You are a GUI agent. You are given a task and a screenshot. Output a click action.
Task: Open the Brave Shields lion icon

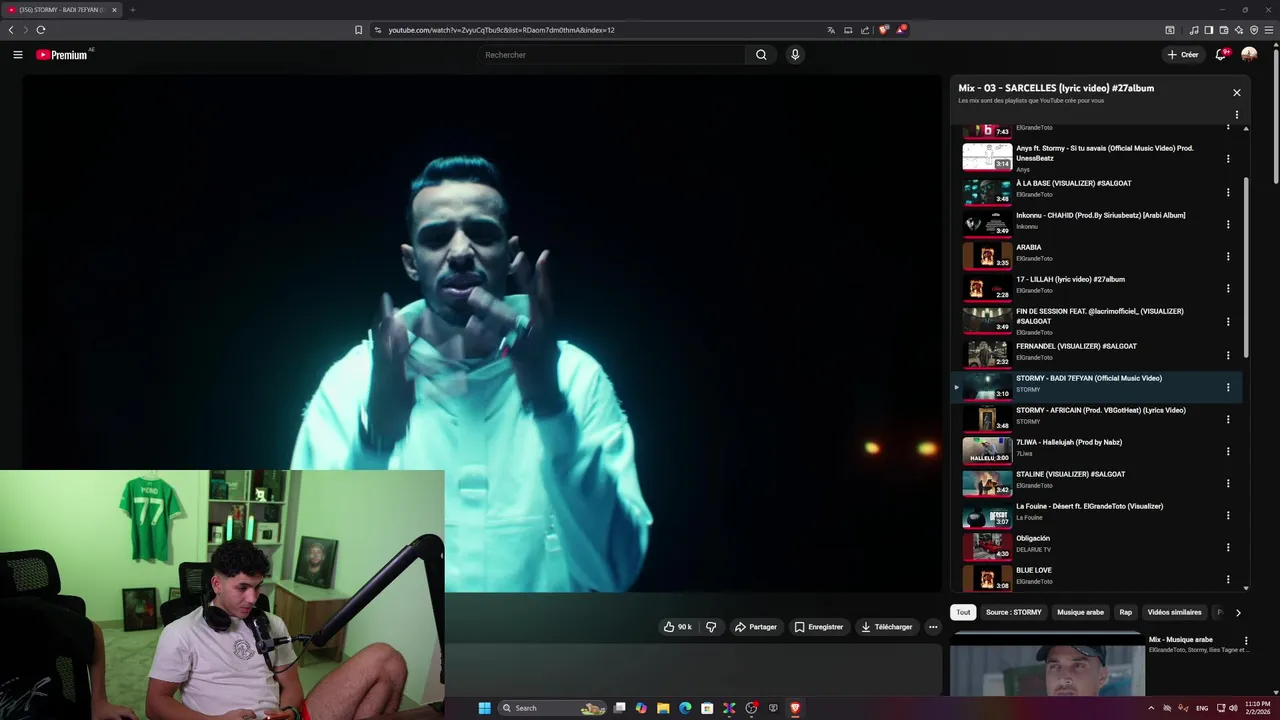(x=883, y=30)
